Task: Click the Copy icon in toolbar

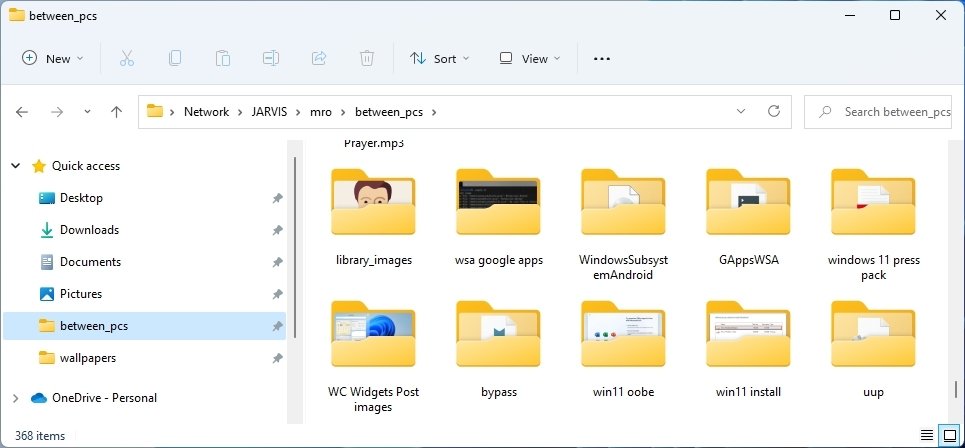Action: pyautogui.click(x=175, y=58)
